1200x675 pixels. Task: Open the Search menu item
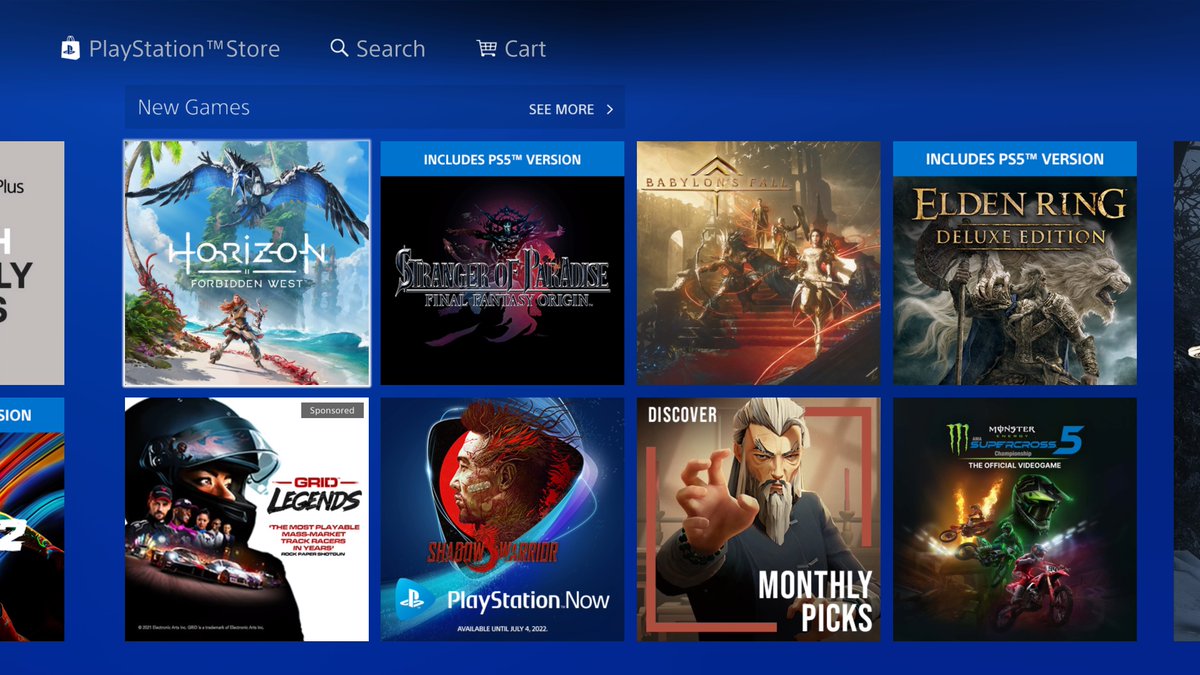pos(378,48)
